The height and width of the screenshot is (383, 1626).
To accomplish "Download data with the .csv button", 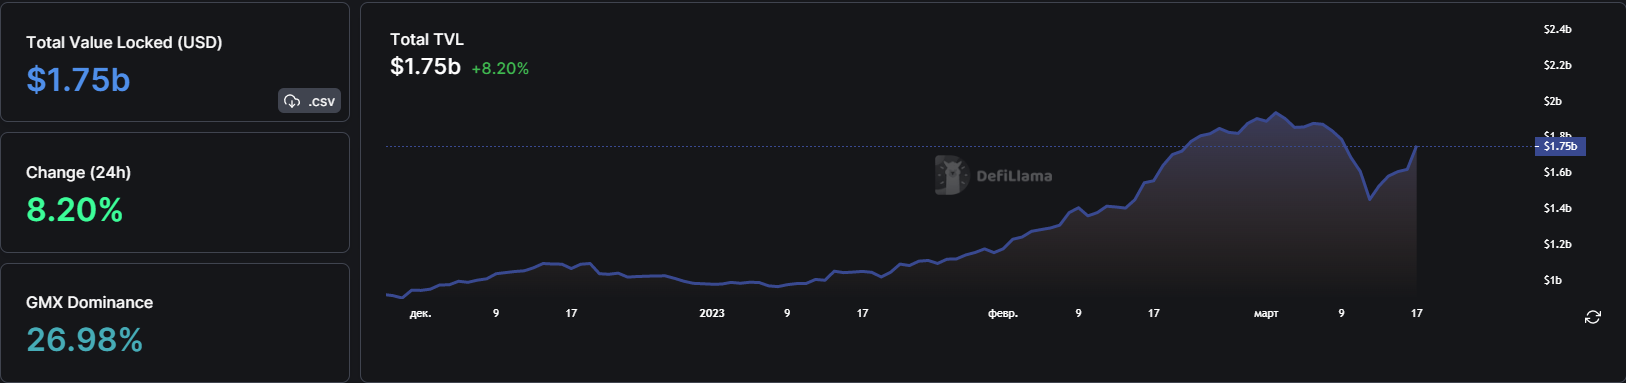I will [310, 101].
